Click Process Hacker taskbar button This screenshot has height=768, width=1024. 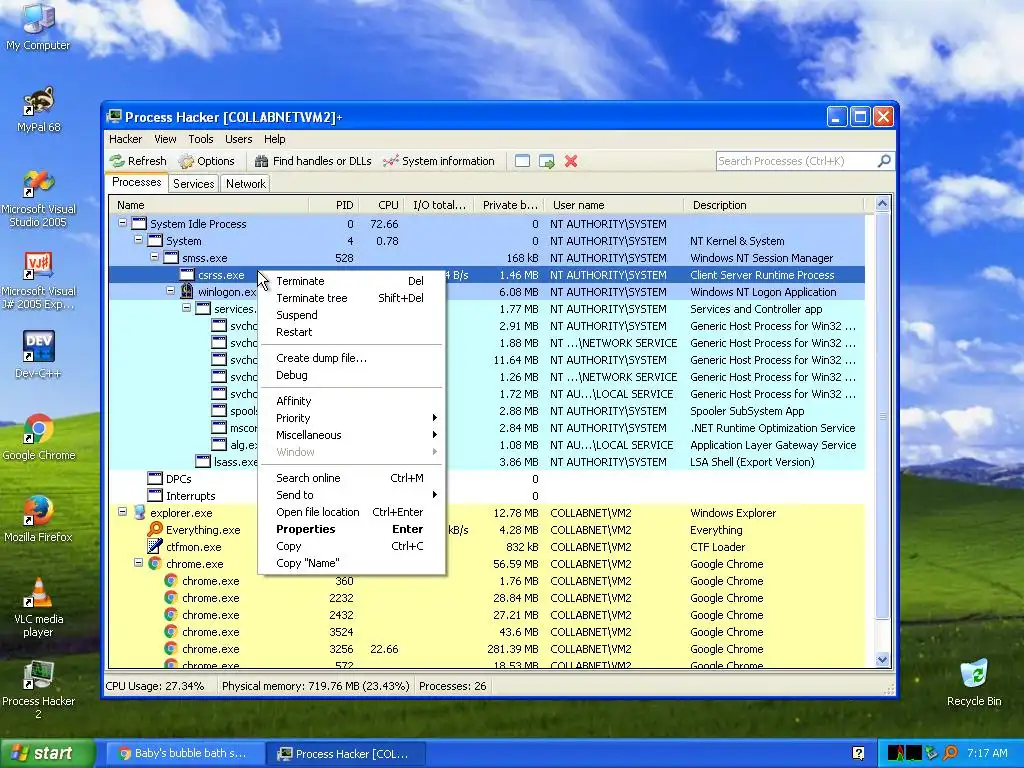[345, 753]
